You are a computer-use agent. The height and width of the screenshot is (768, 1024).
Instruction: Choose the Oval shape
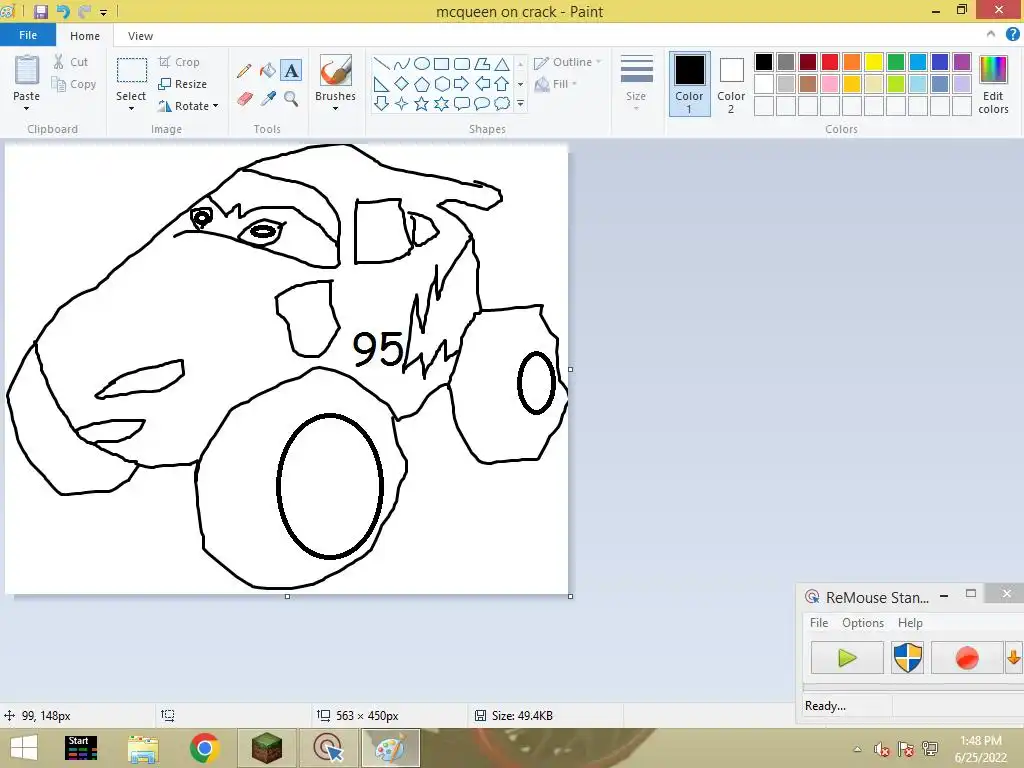click(422, 63)
